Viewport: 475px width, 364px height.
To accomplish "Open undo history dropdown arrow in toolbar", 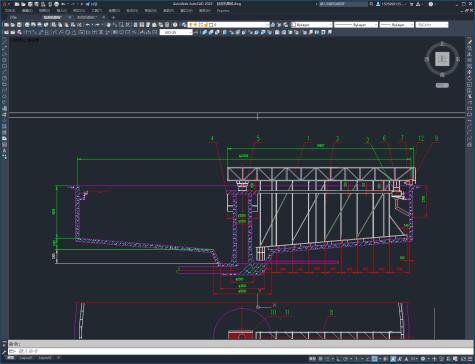I will tap(92, 25).
